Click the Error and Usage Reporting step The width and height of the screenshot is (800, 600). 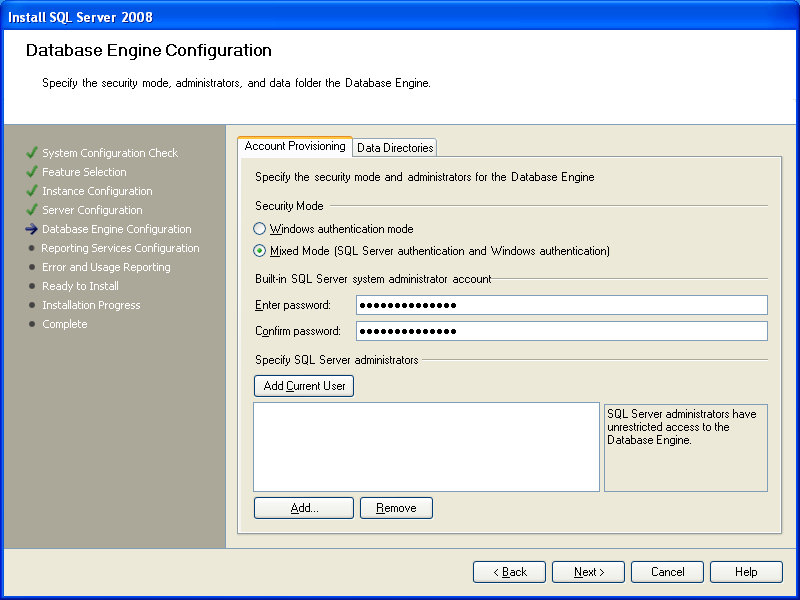(106, 267)
